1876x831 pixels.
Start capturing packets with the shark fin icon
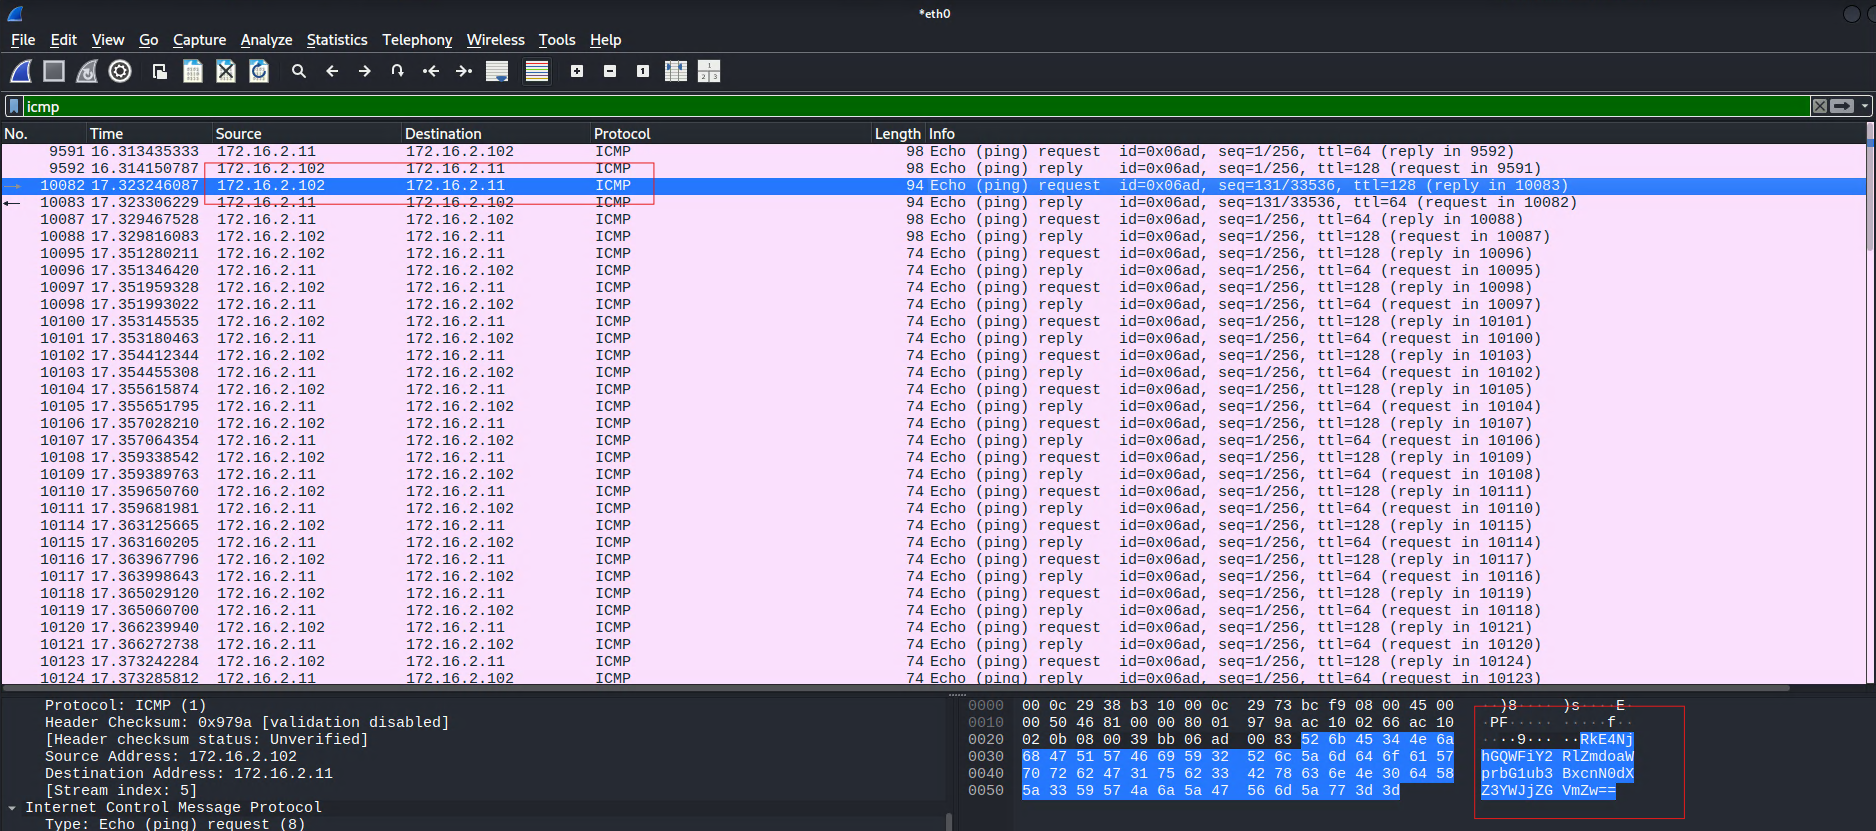[x=21, y=71]
